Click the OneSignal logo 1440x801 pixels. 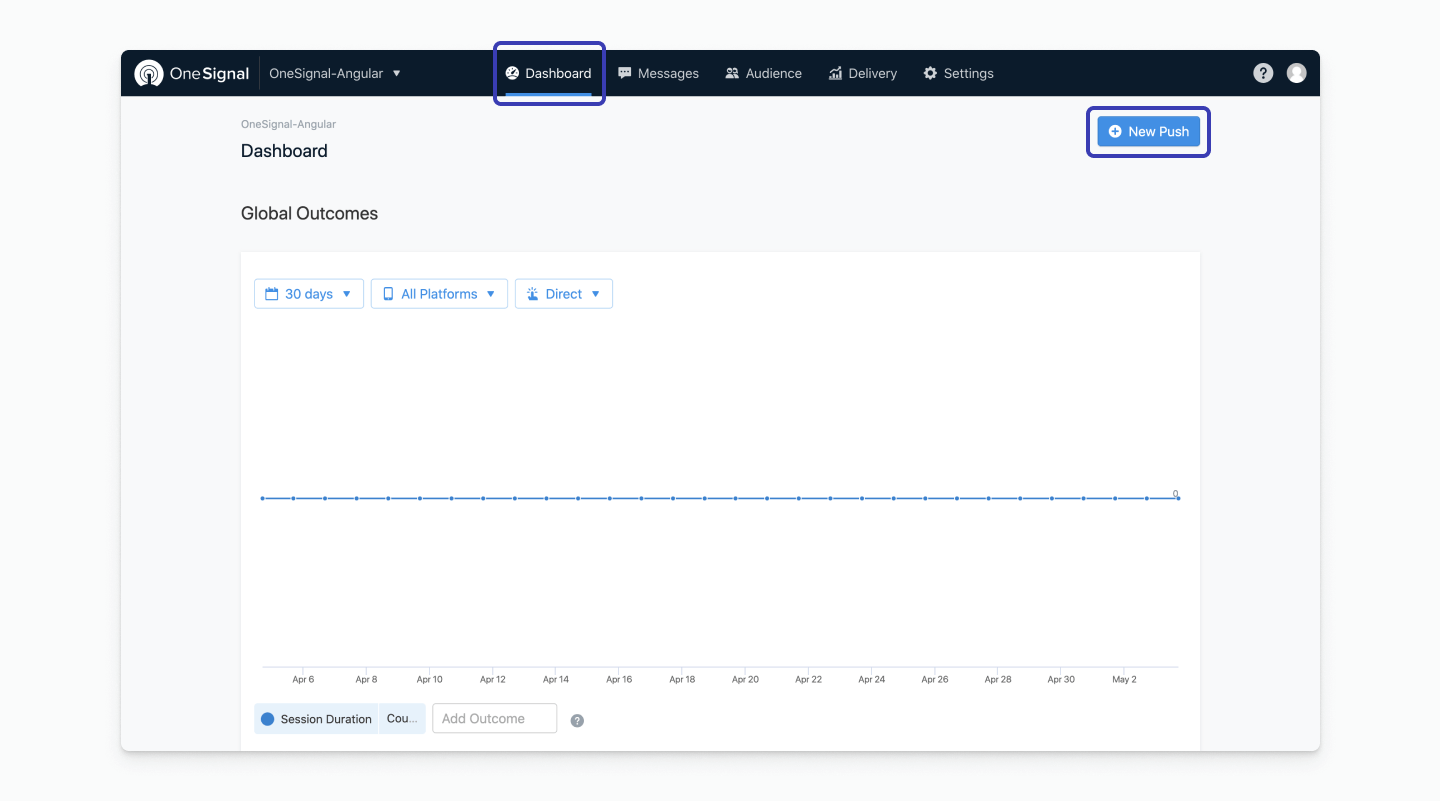pos(192,73)
